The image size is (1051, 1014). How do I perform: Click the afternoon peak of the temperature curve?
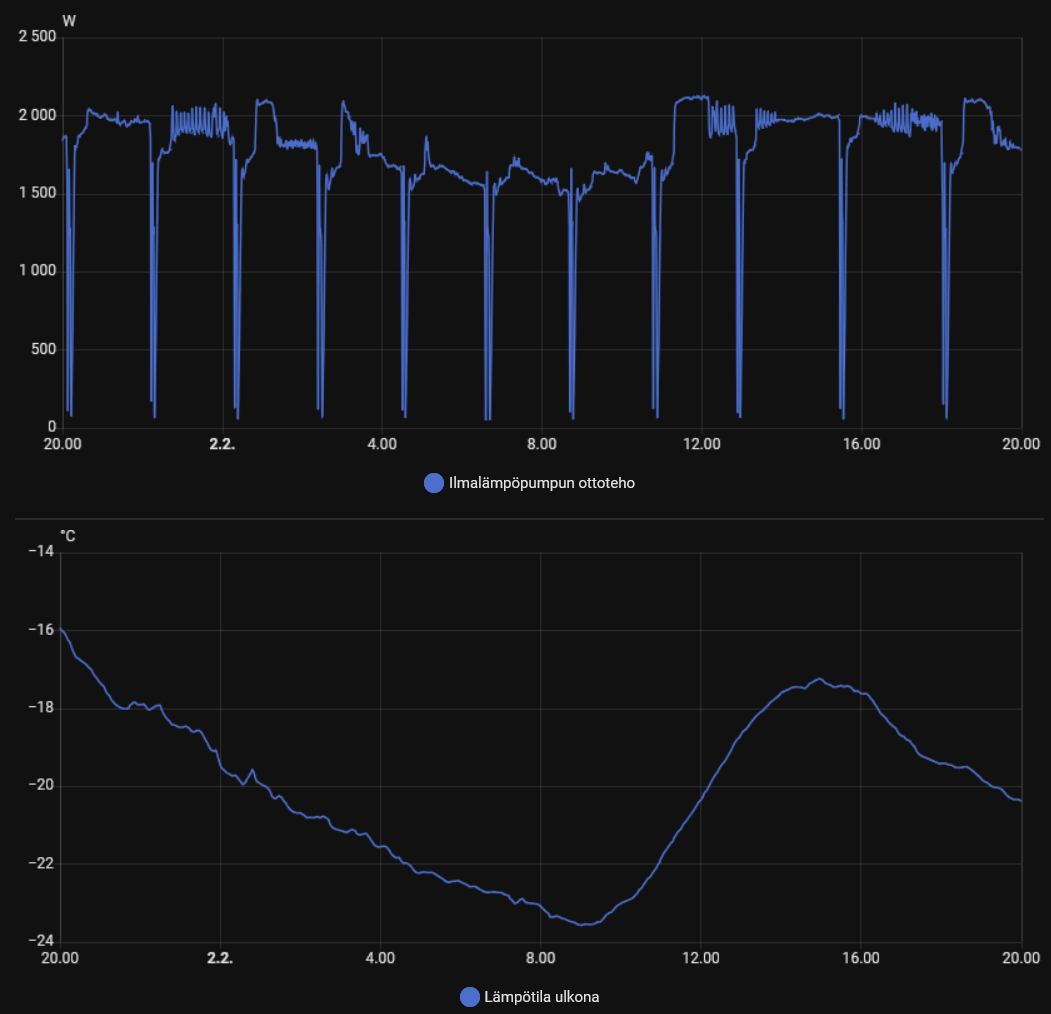tap(819, 679)
